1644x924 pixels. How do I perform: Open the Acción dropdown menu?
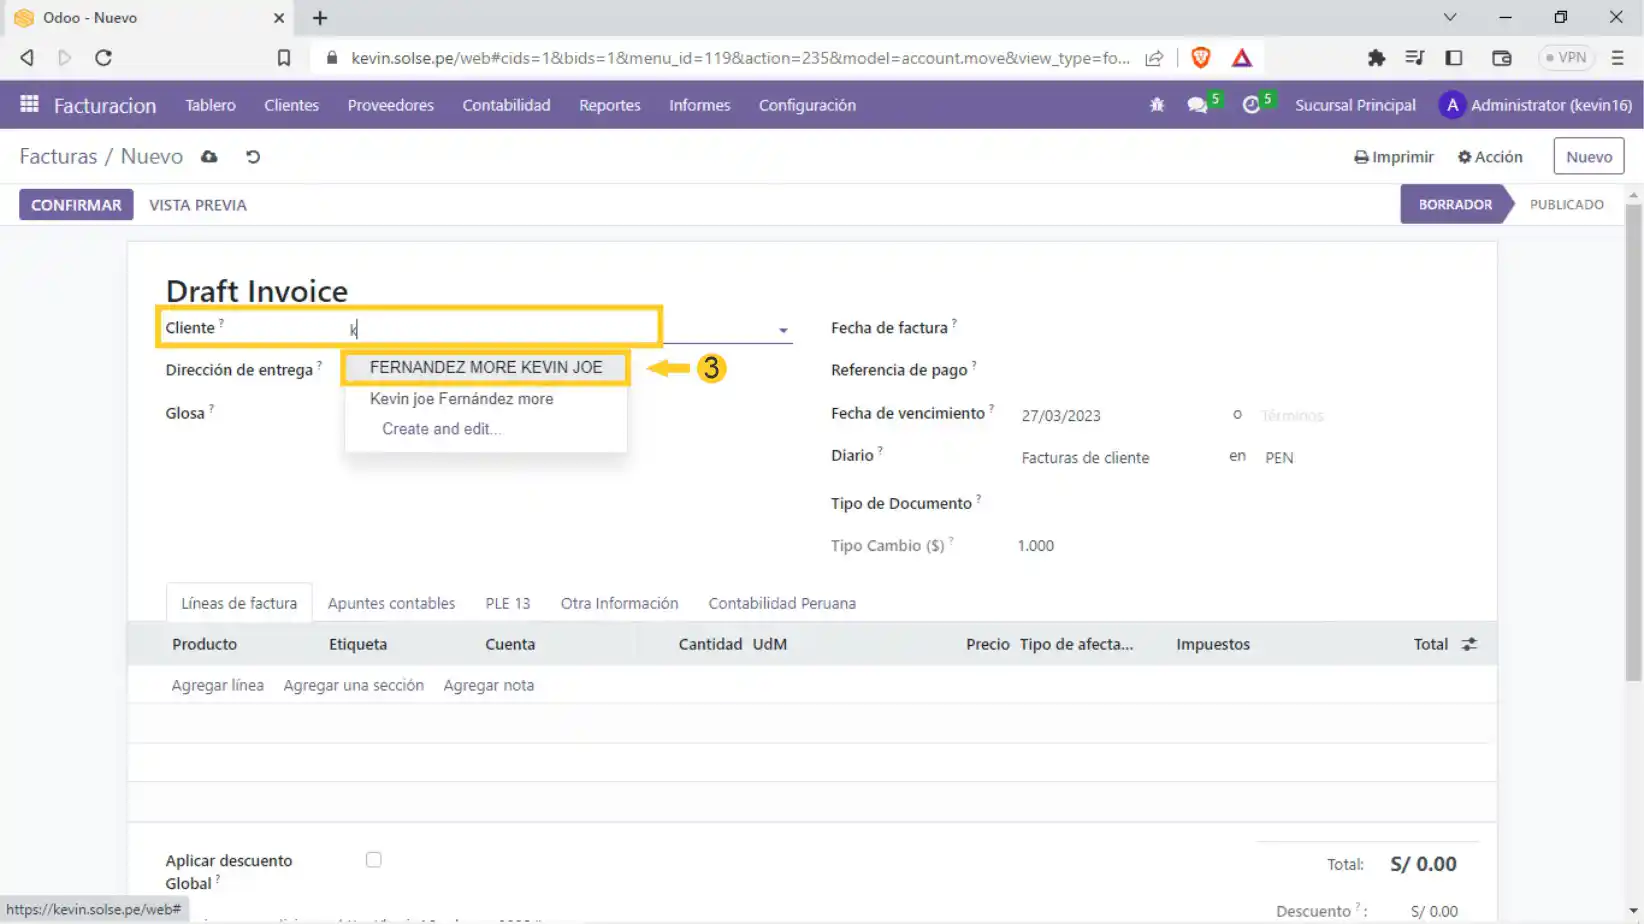click(1490, 157)
